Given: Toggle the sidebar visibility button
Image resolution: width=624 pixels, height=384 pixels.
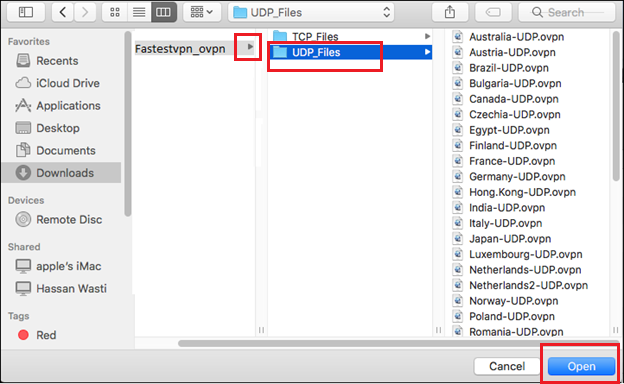Looking at the screenshot, I should [26, 12].
